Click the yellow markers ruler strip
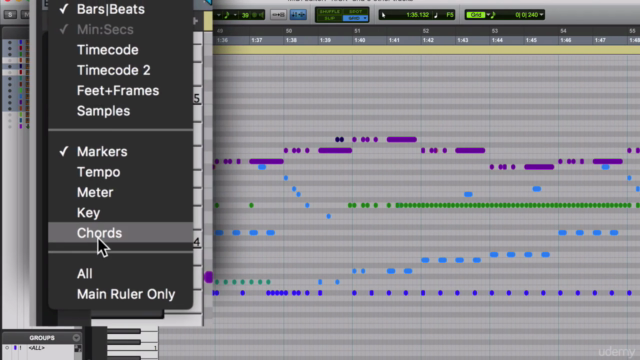640x360 pixels. tap(426, 50)
